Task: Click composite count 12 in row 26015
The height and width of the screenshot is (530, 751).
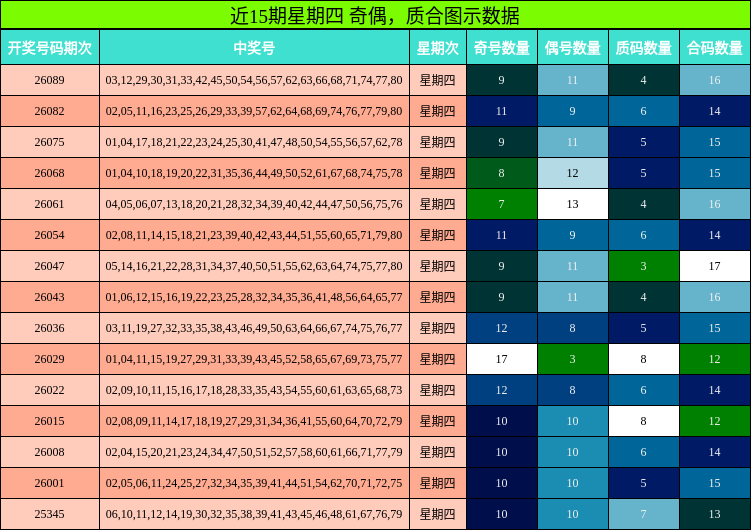Action: (x=715, y=421)
